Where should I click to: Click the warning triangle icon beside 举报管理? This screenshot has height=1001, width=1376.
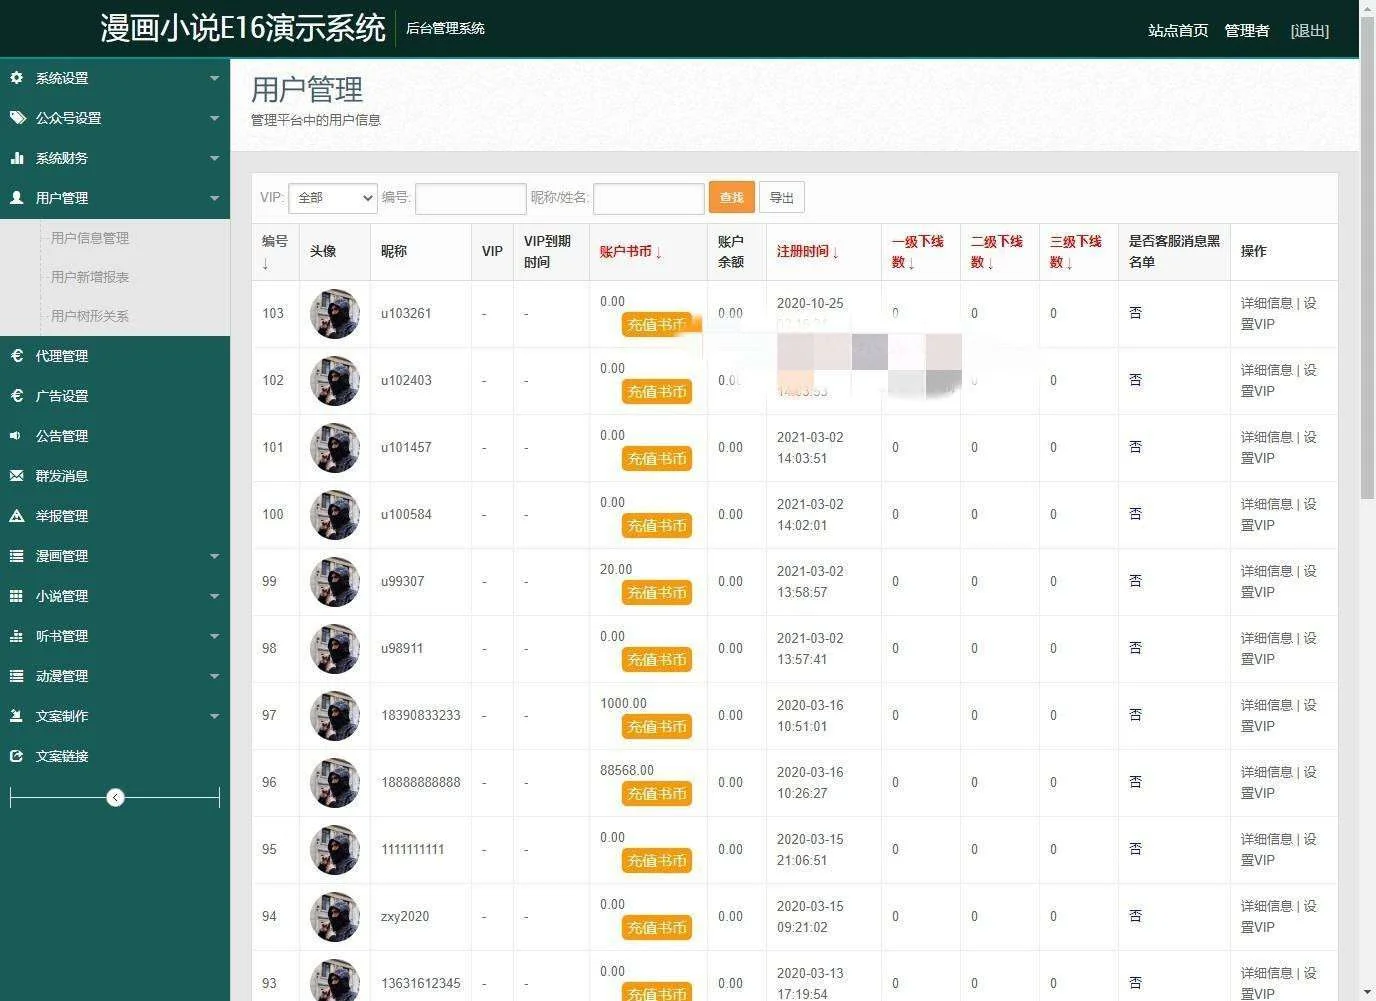16,515
